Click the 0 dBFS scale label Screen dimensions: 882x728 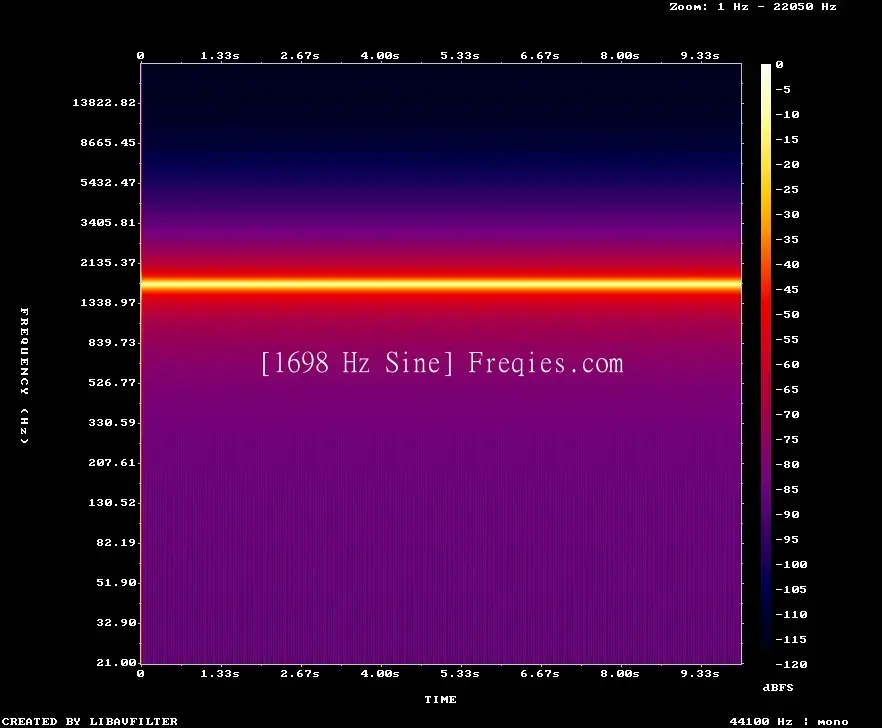779,64
